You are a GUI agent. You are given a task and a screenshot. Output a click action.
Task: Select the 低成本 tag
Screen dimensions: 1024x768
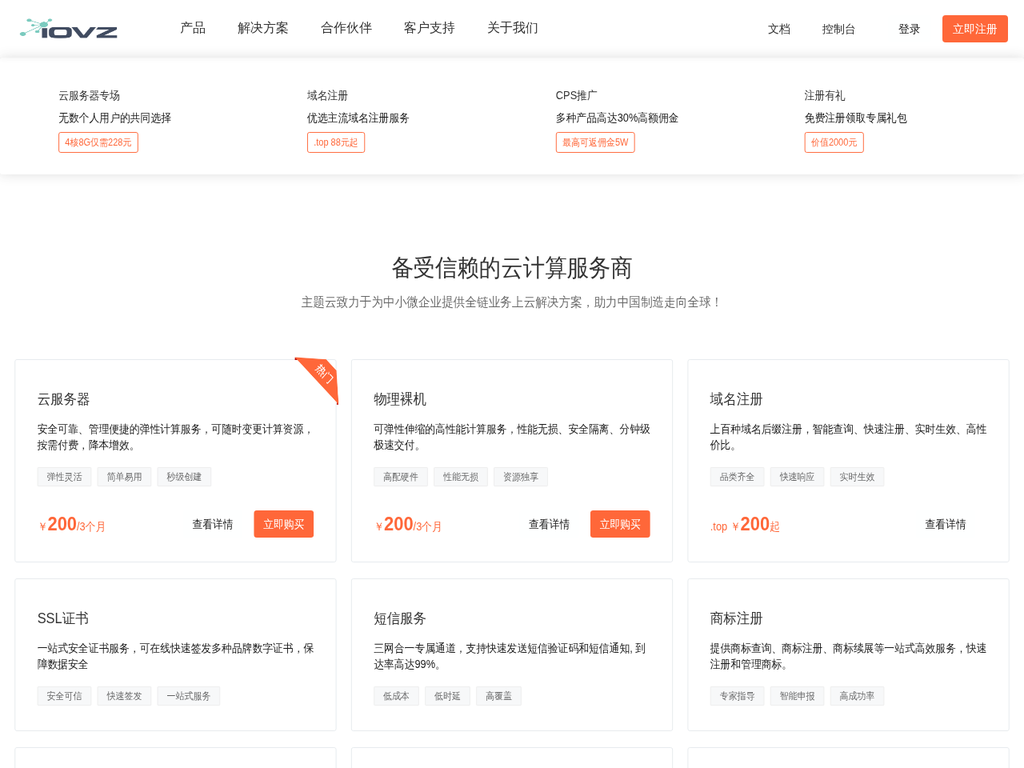(396, 696)
